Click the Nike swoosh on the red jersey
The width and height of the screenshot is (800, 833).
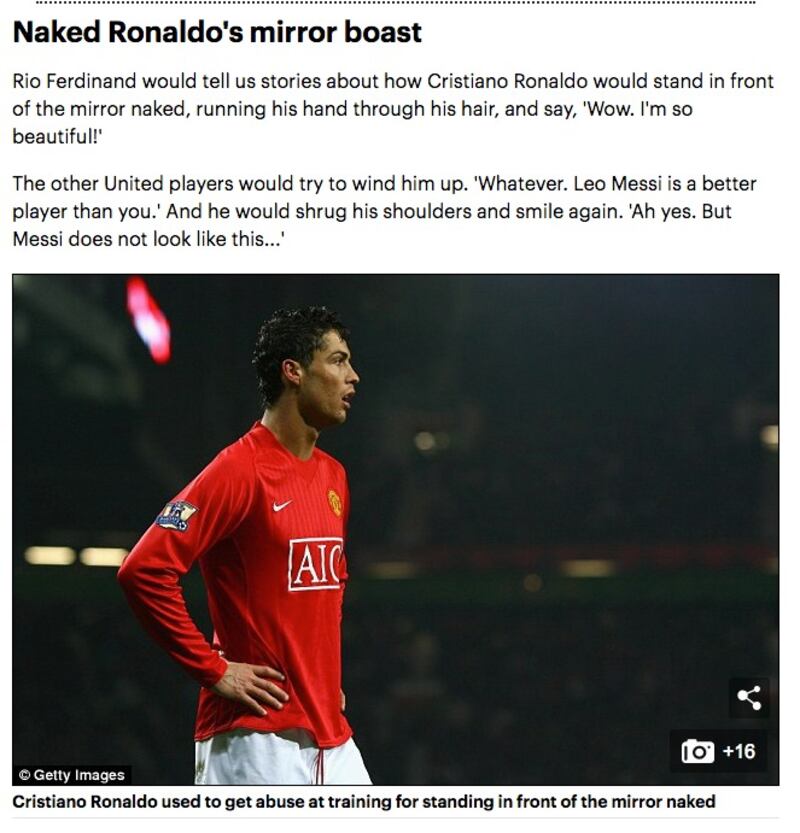click(x=282, y=505)
